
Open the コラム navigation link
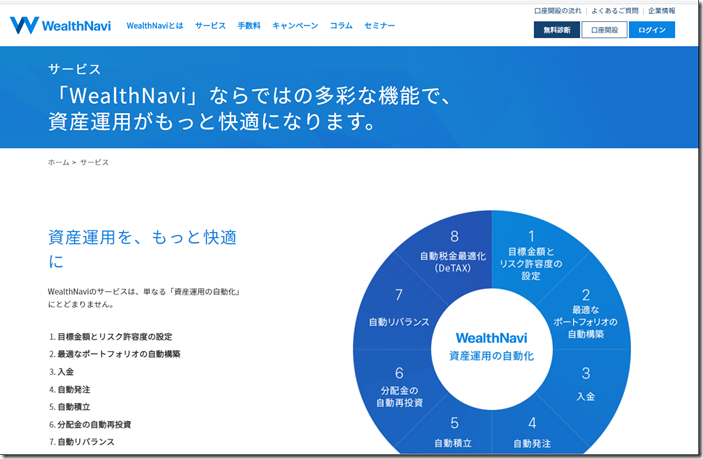[341, 25]
